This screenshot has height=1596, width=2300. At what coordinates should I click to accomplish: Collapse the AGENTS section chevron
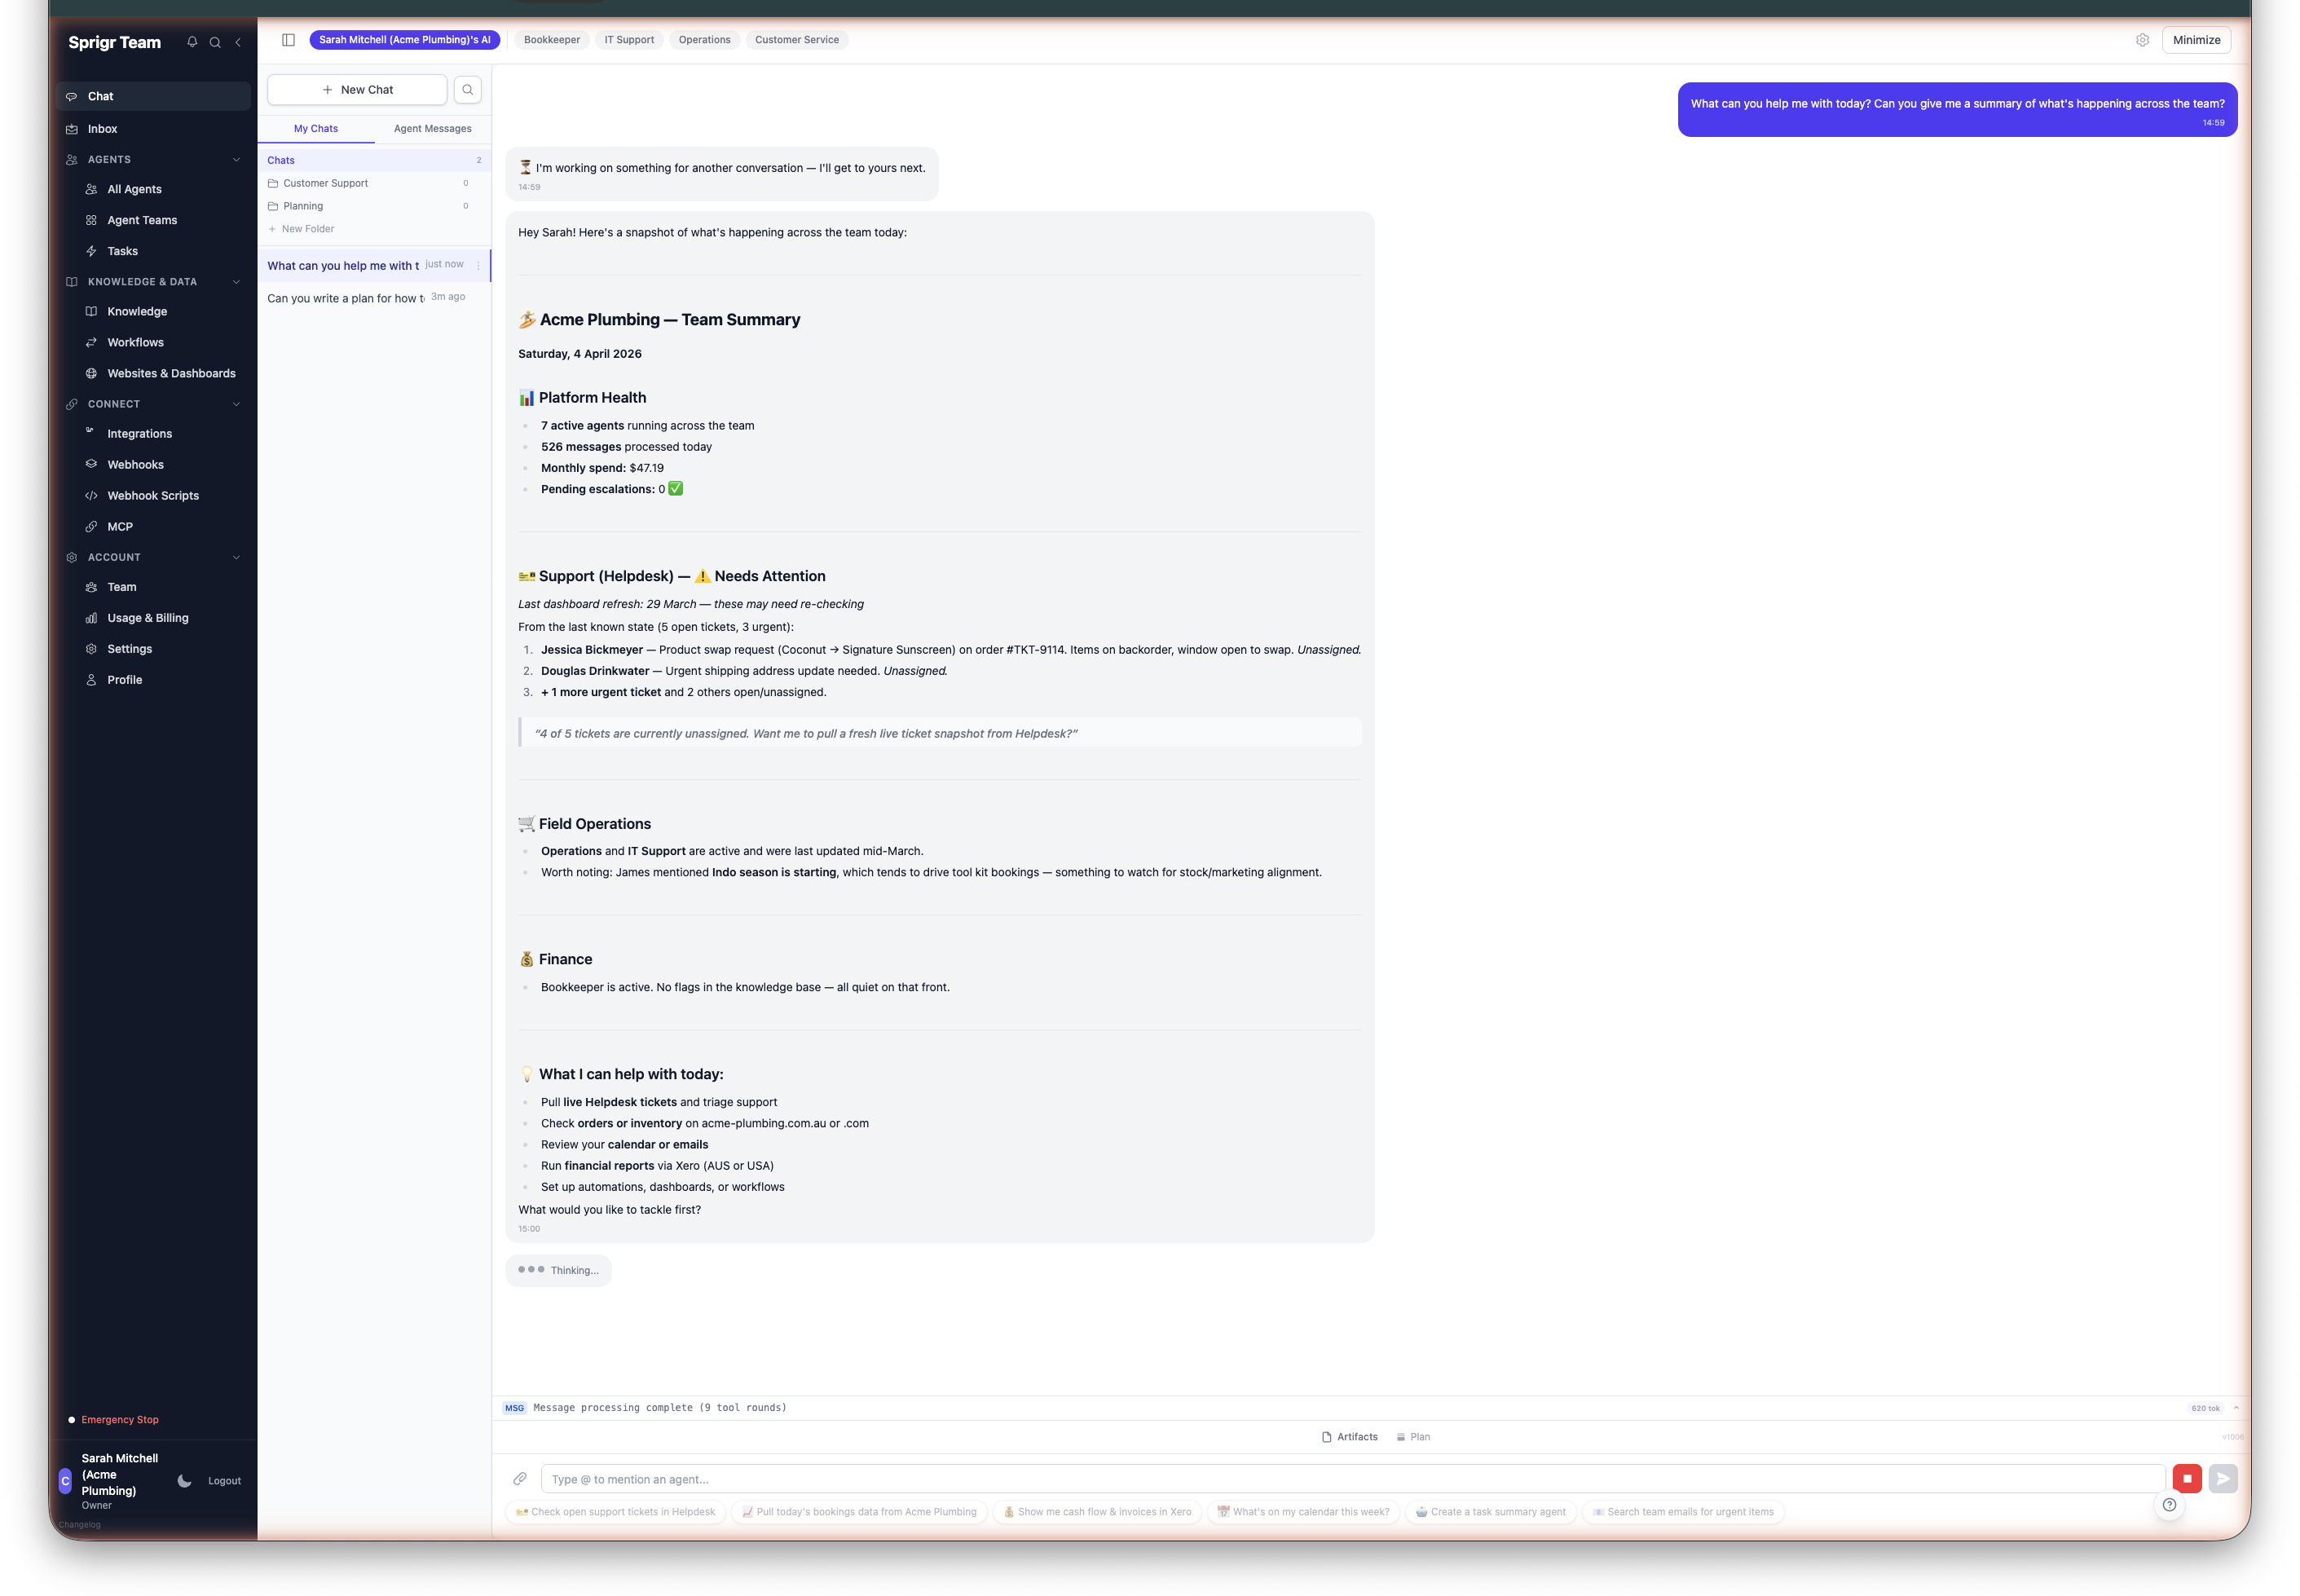(236, 159)
